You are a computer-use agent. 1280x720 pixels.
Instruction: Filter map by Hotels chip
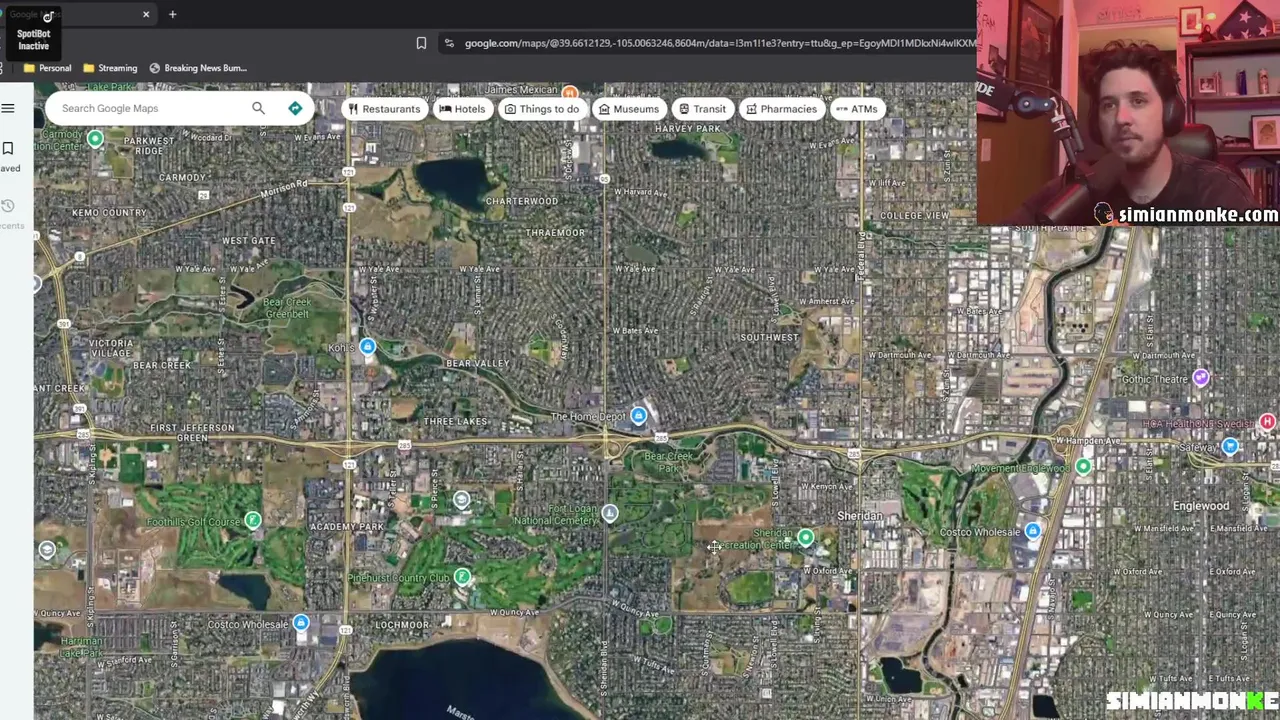[x=462, y=109]
